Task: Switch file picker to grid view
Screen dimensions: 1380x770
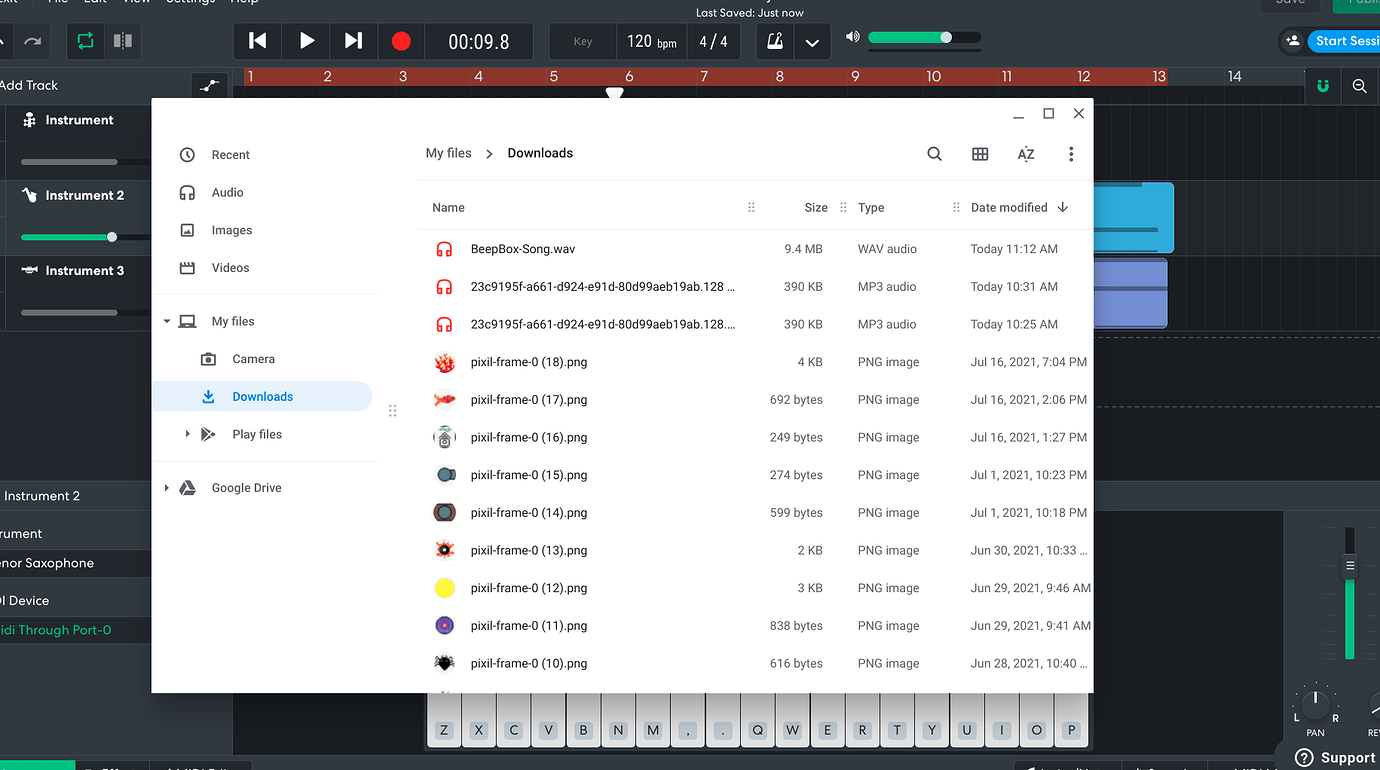Action: point(980,154)
